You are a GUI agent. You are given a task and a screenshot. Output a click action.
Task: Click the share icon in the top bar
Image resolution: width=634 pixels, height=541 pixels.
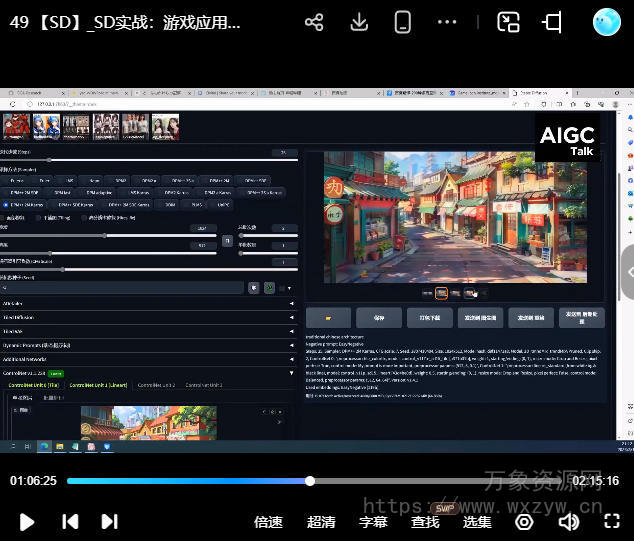click(x=314, y=22)
